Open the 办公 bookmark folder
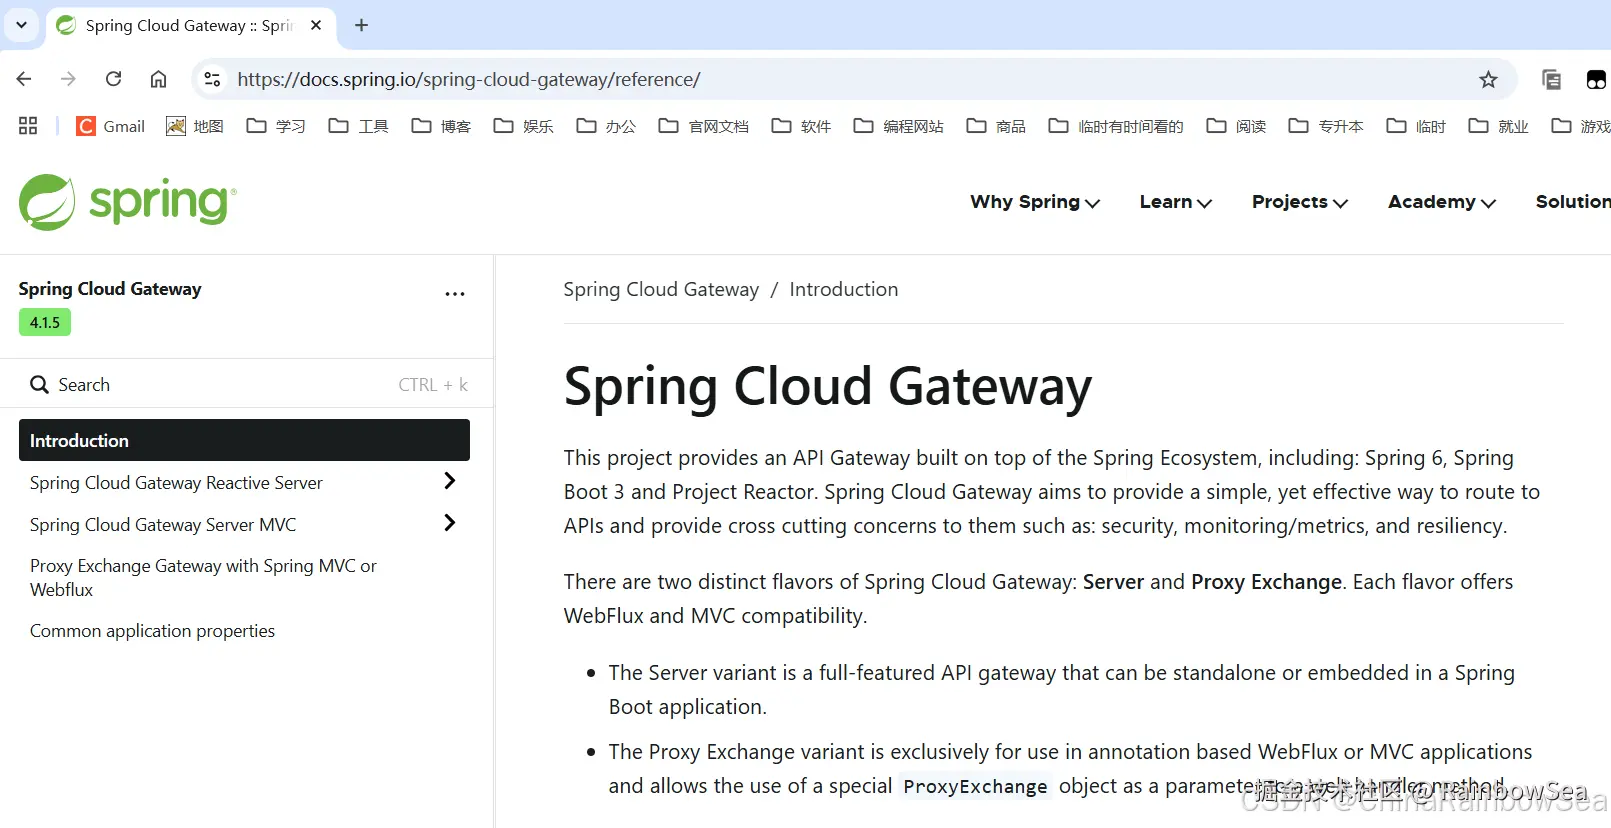 point(606,126)
